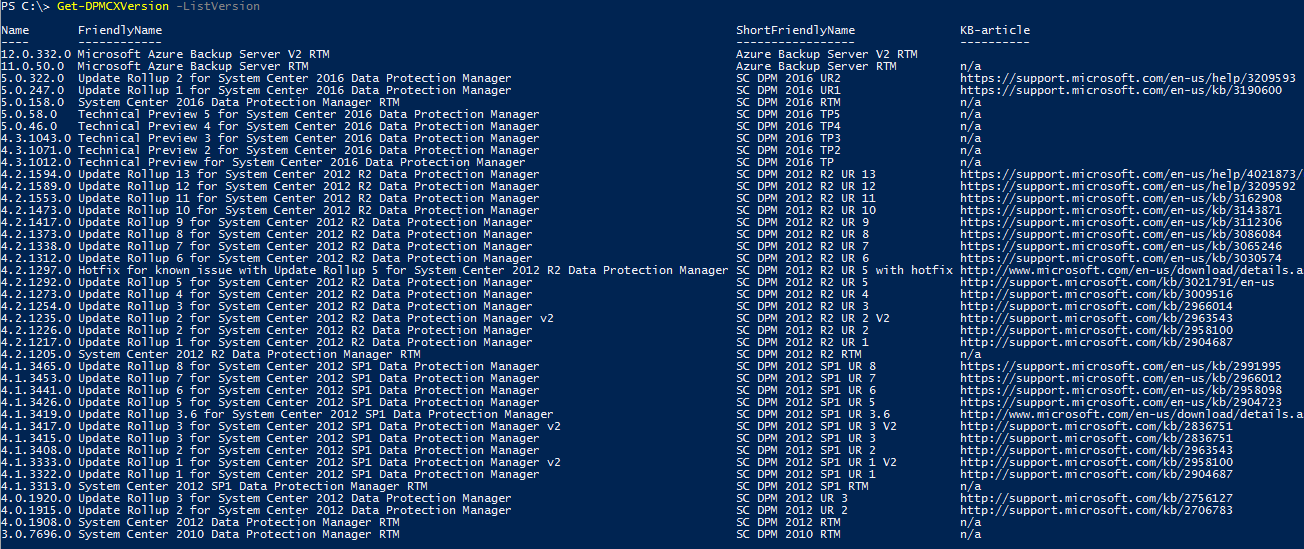This screenshot has width=1304, height=549.
Task: Click the FriendlyName column header
Action: coord(120,30)
